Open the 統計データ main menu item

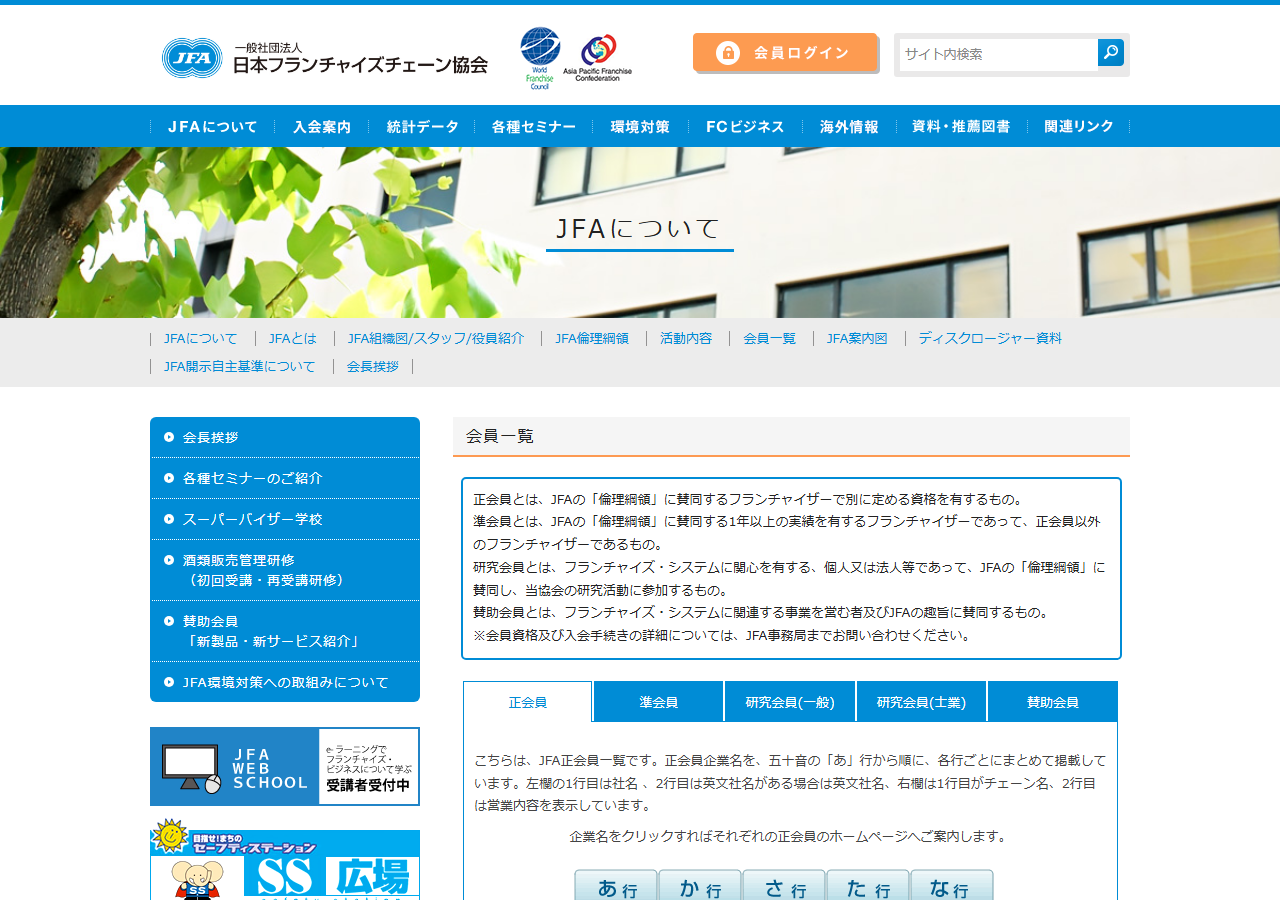pyautogui.click(x=422, y=127)
